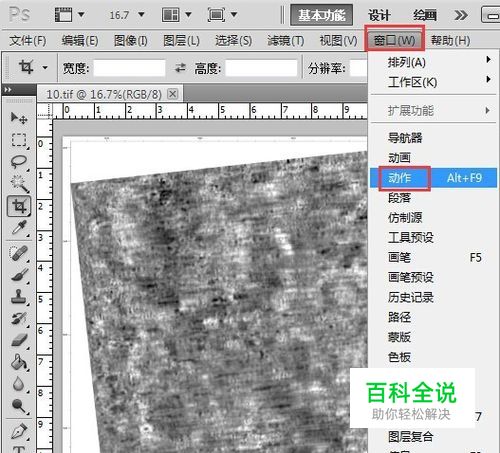This screenshot has width=500, height=453.
Task: Select the Rectangular Marquee tool
Action: click(x=19, y=140)
